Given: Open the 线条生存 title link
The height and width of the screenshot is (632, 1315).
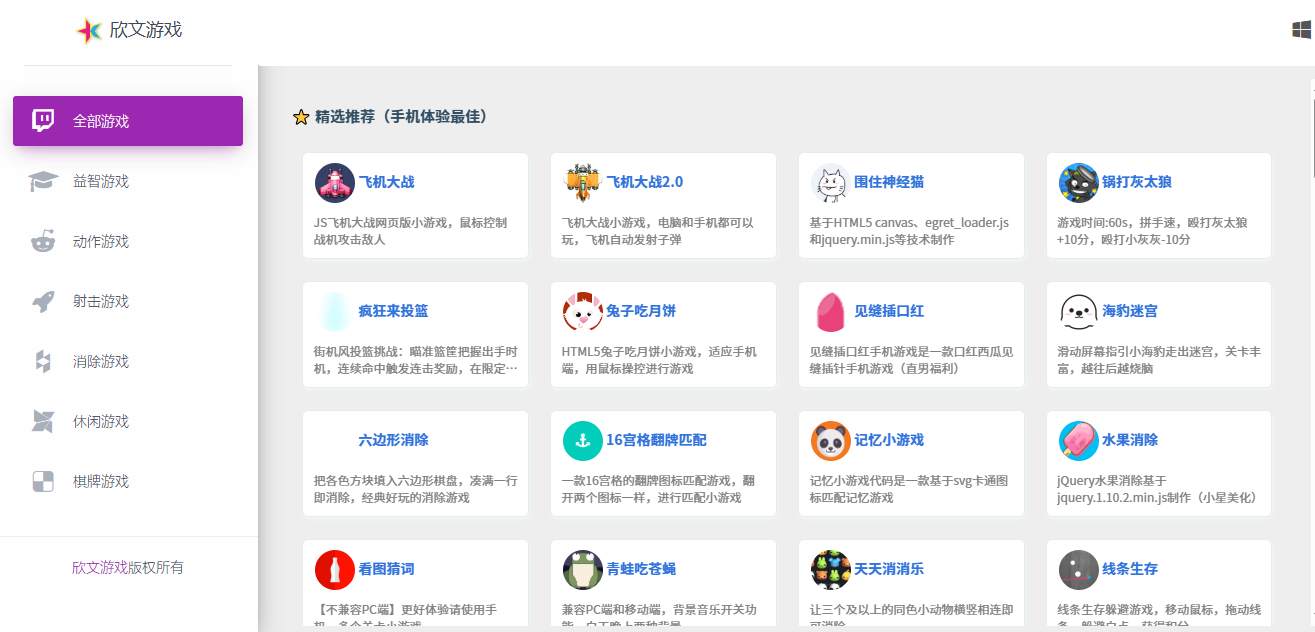Looking at the screenshot, I should tap(1130, 569).
